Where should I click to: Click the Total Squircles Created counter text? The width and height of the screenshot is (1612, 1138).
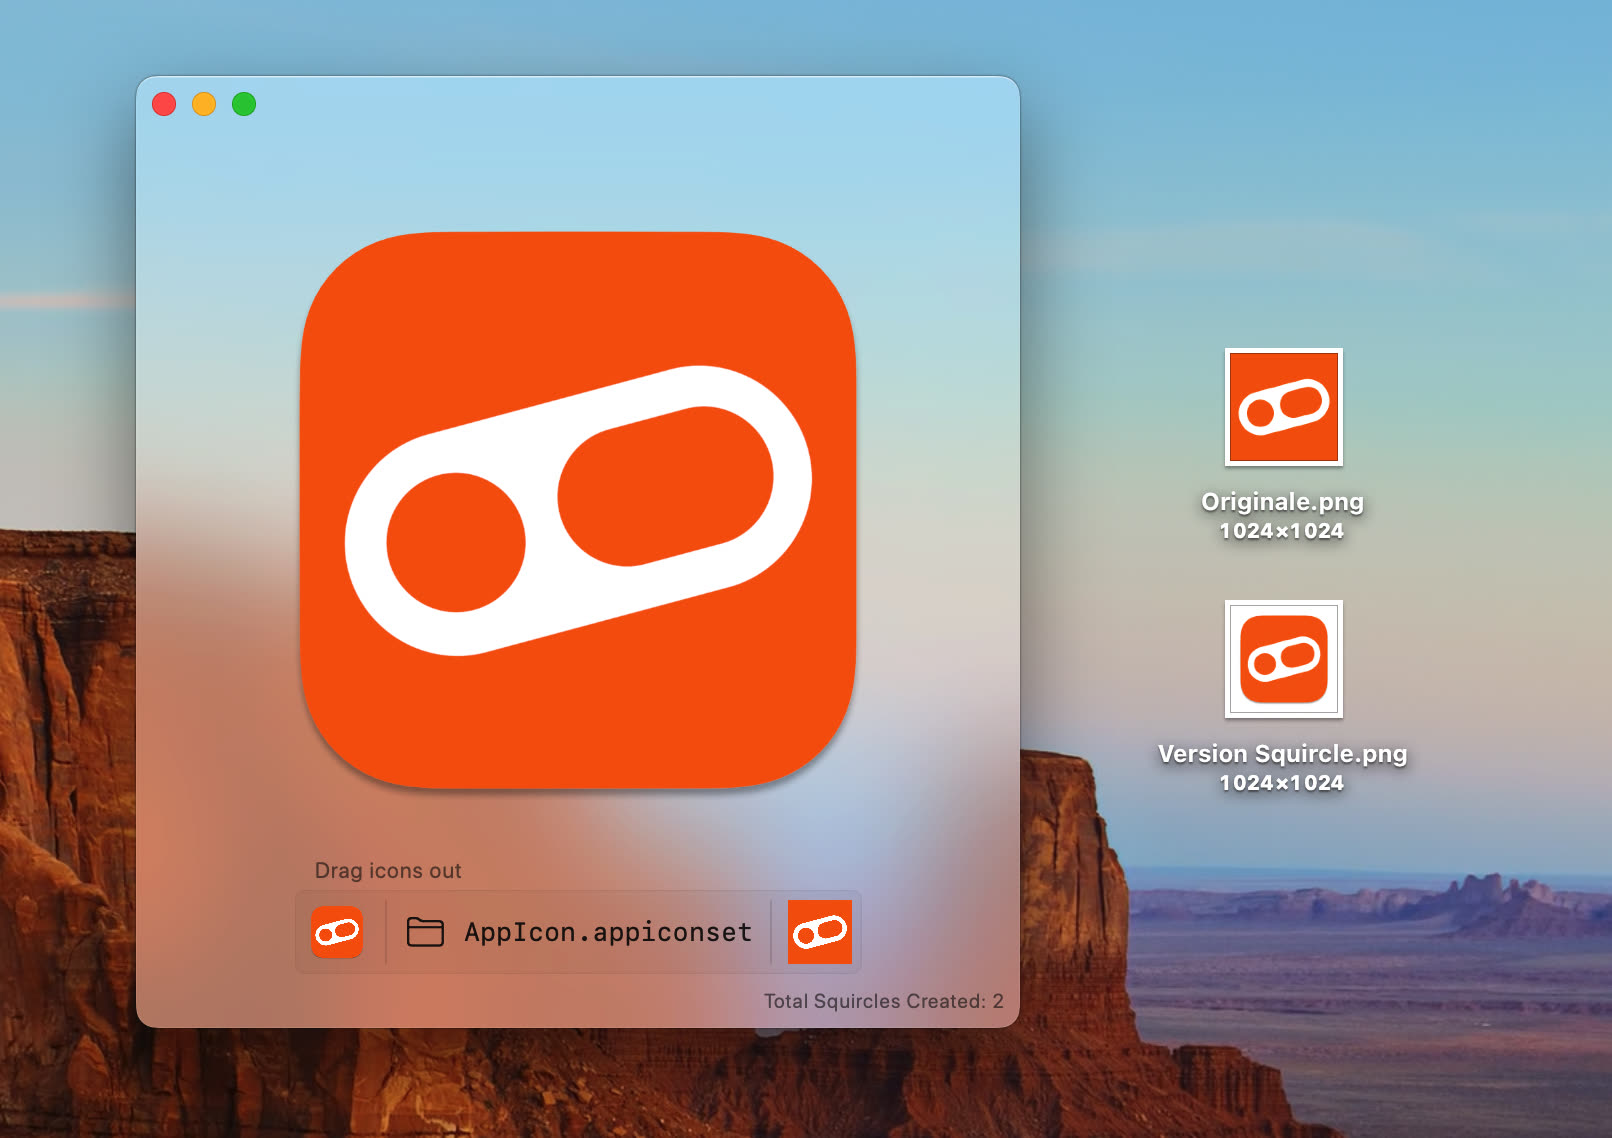pyautogui.click(x=883, y=1001)
